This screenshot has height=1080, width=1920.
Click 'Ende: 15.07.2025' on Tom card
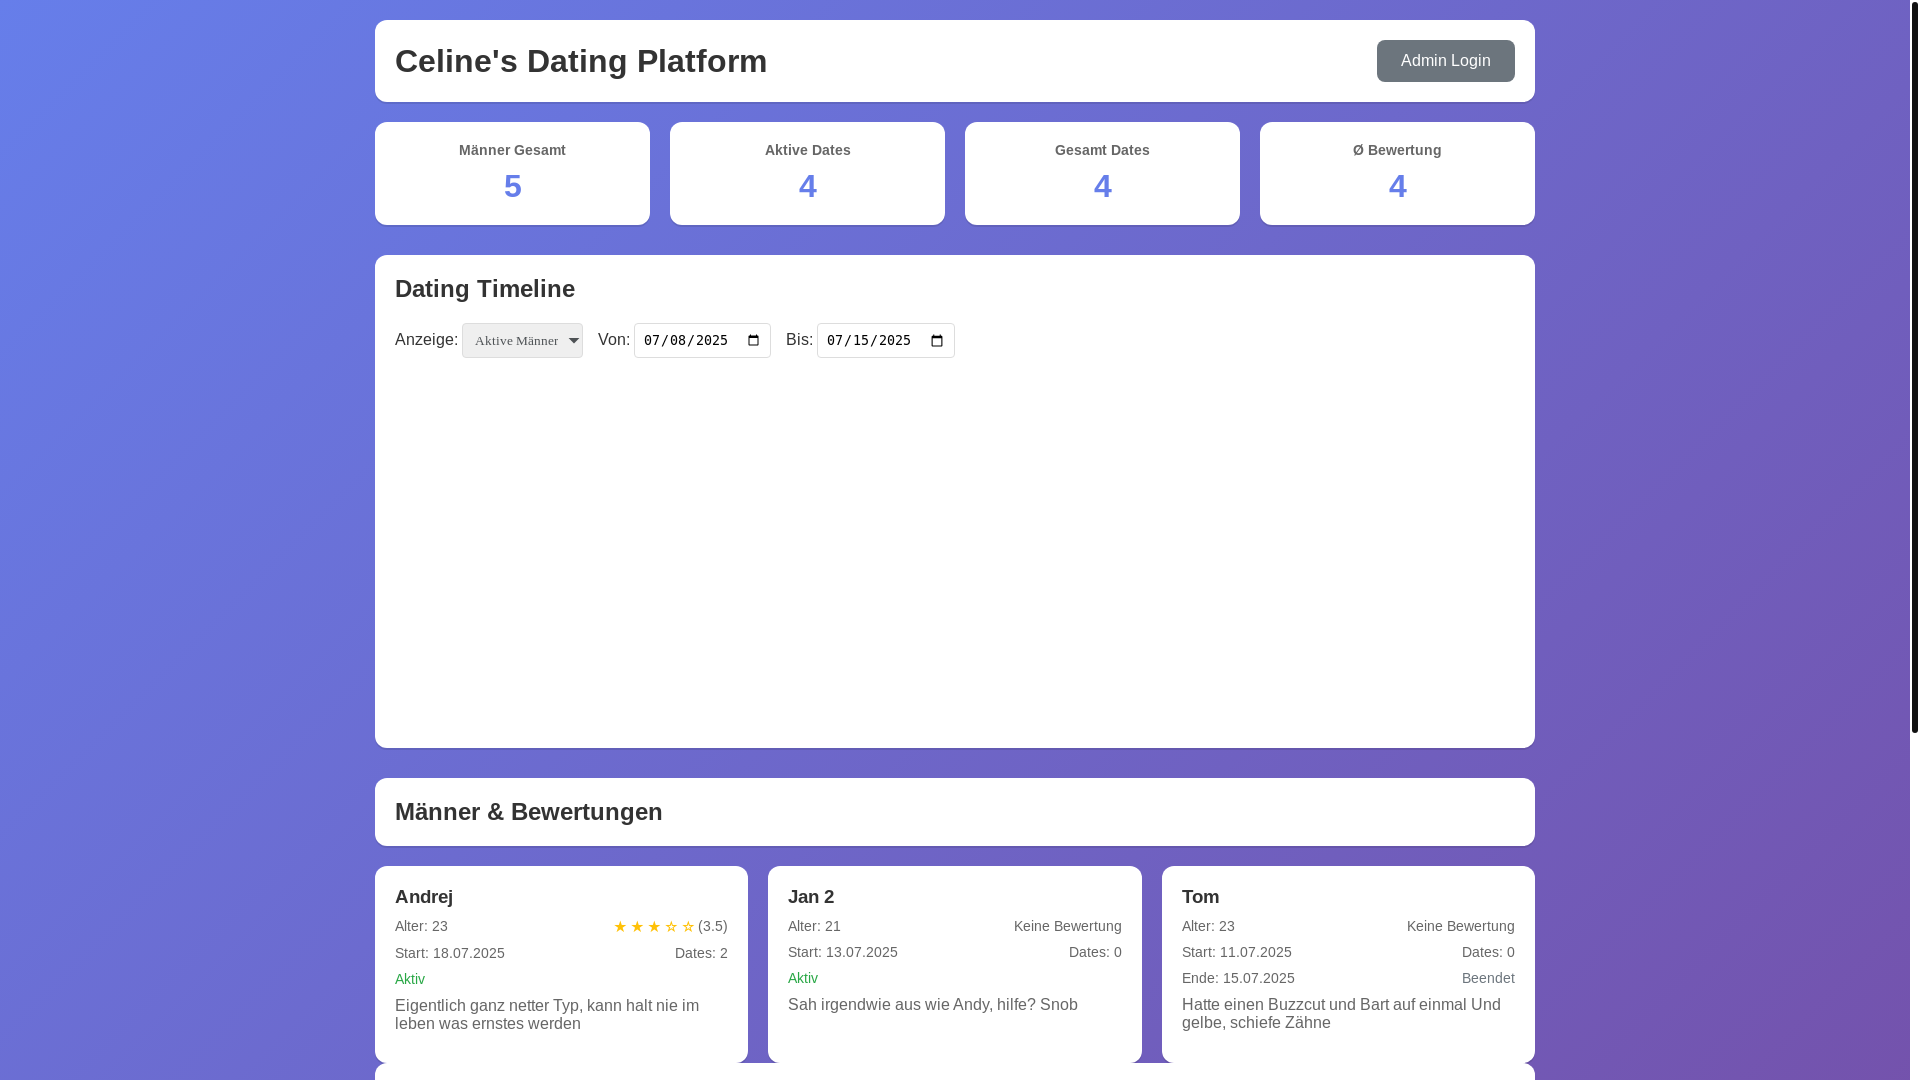[x=1238, y=978]
